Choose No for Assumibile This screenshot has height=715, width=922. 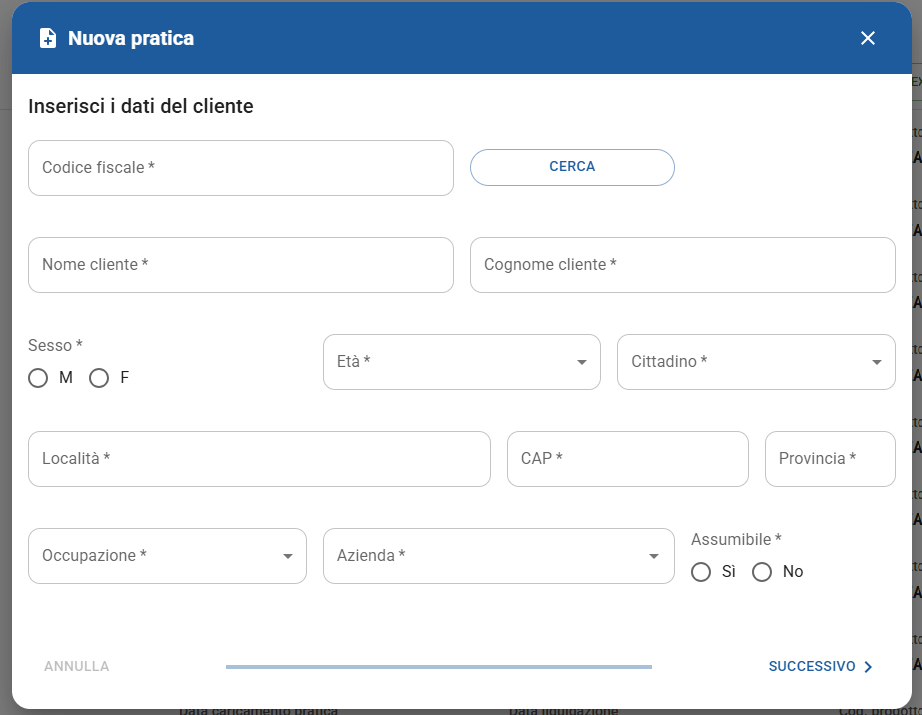pos(762,572)
